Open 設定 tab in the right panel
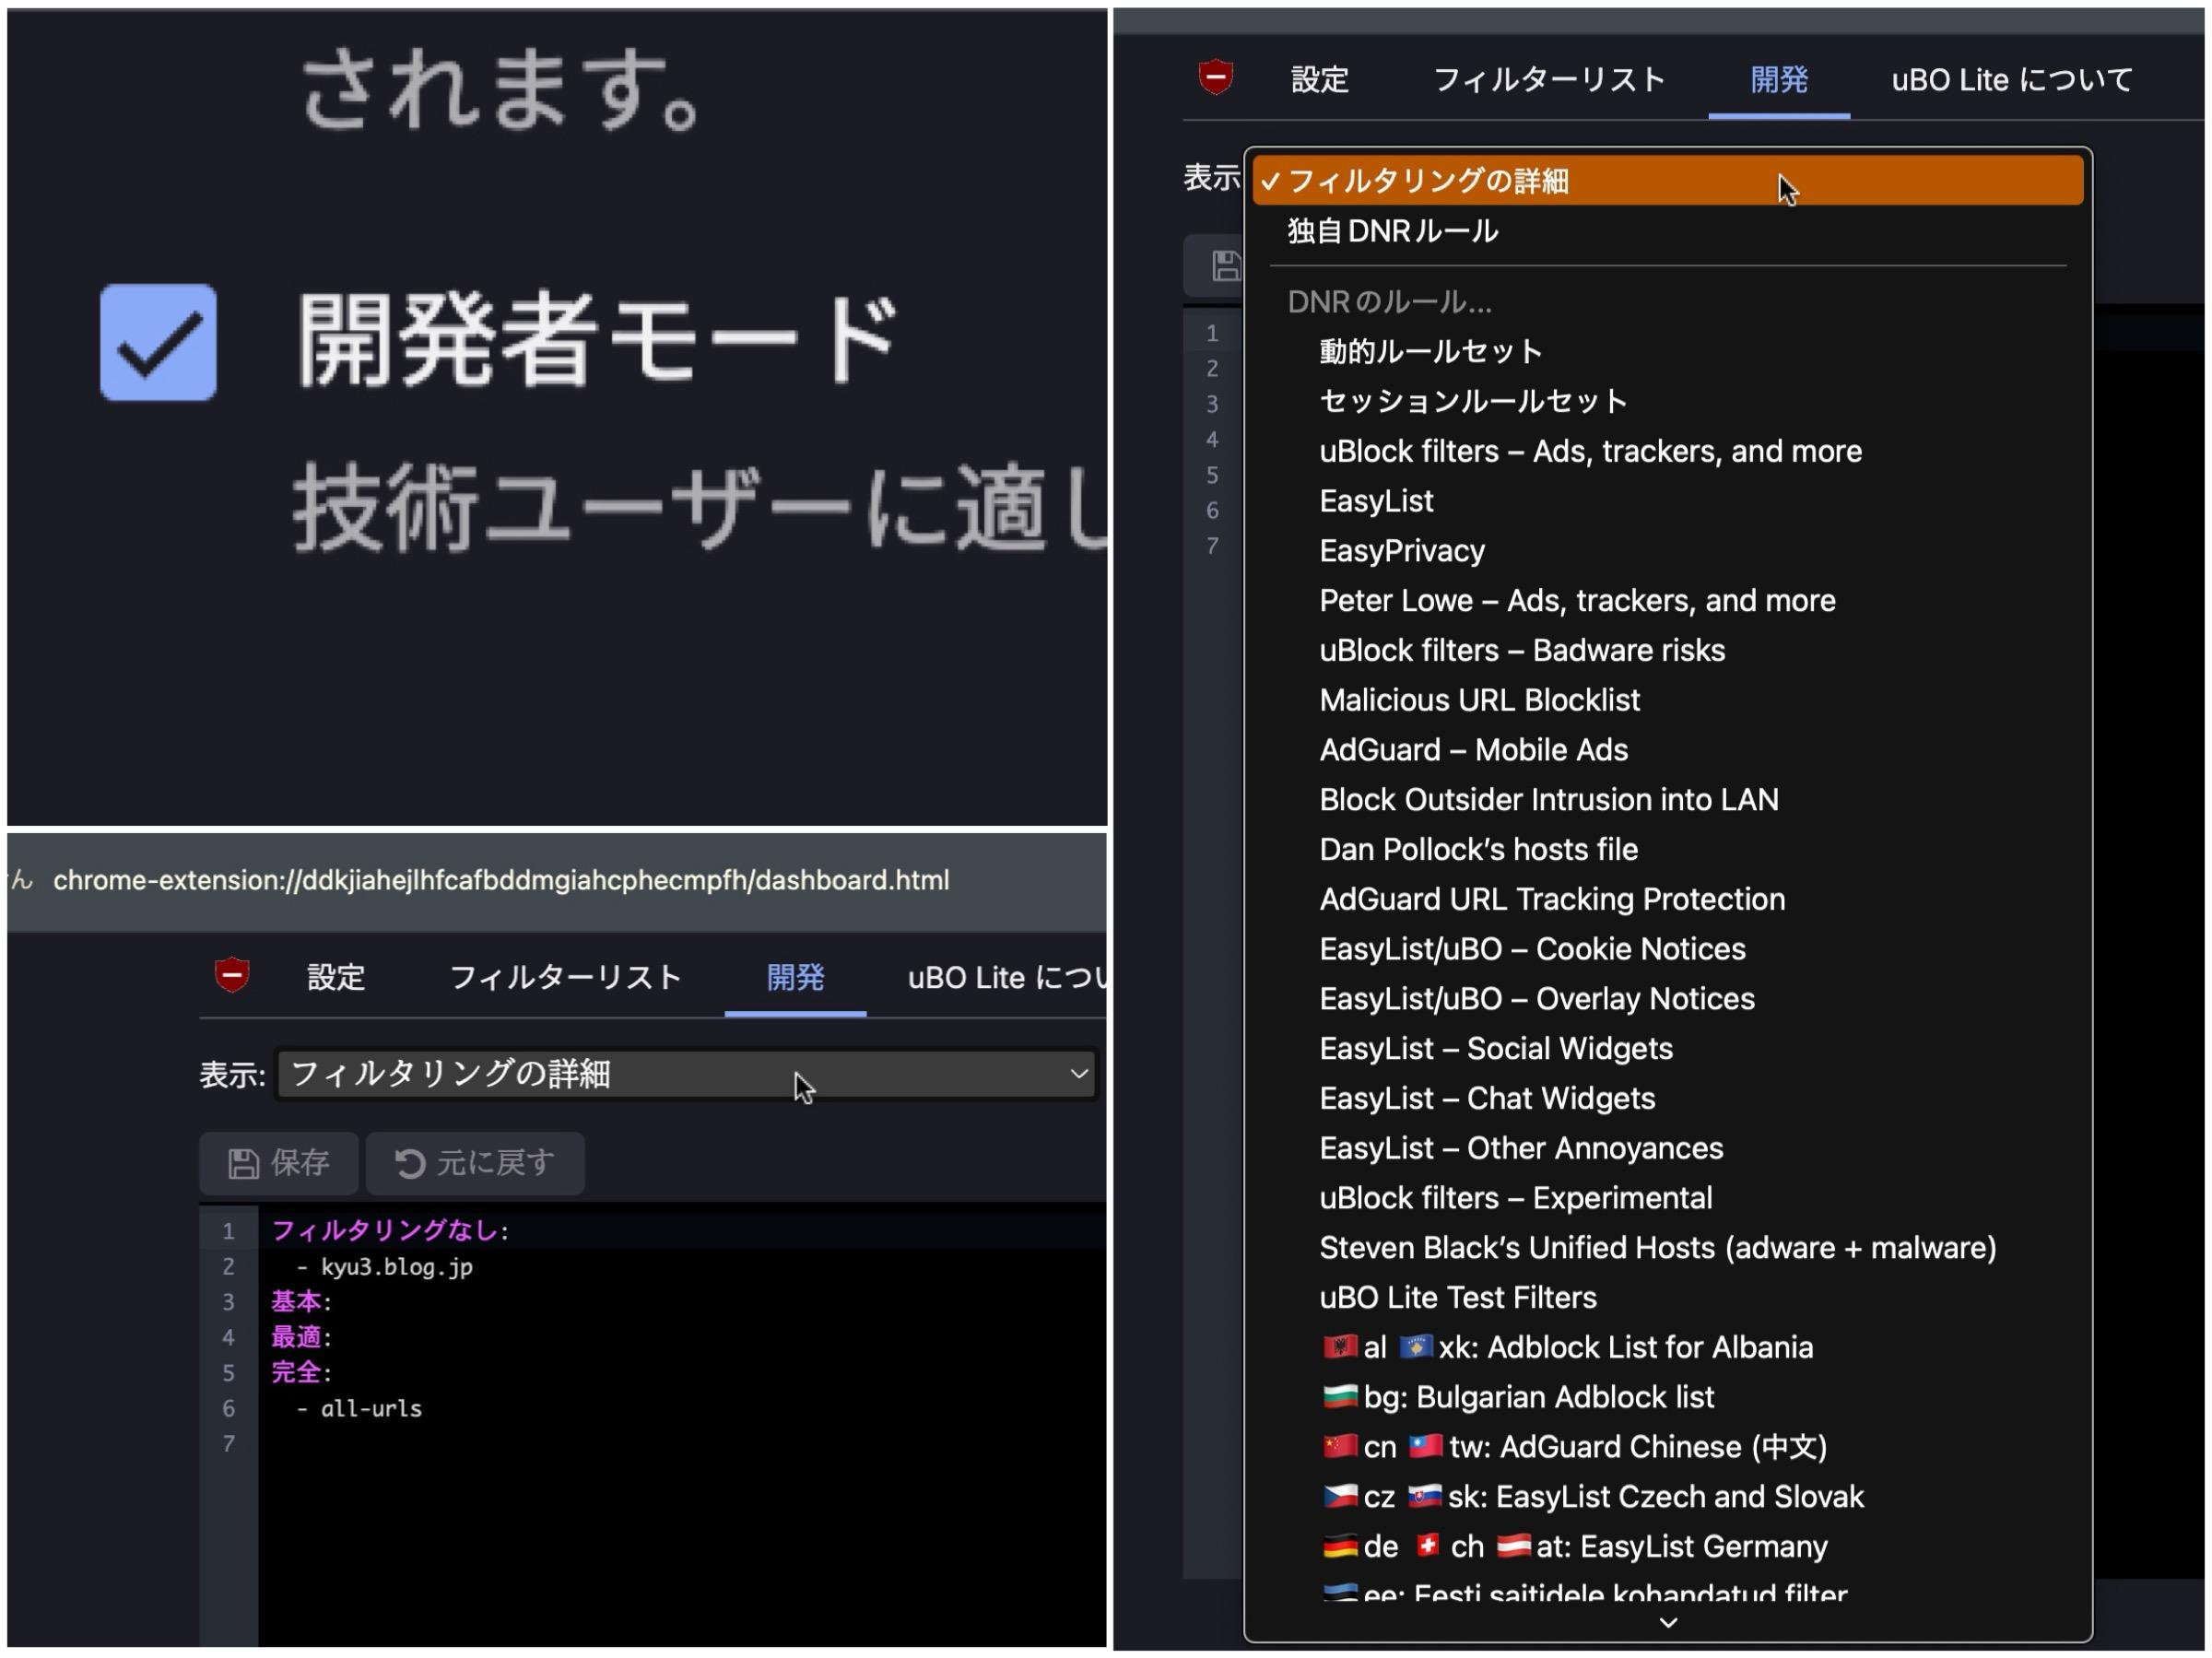This screenshot has width=2212, height=1658. (x=1320, y=80)
